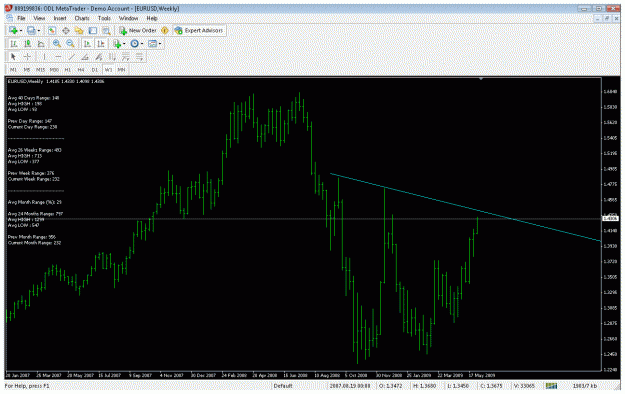Viewport: 625px width, 394px height.
Task: Click the 'L: 1.3450' status bar value
Action: (x=458, y=386)
